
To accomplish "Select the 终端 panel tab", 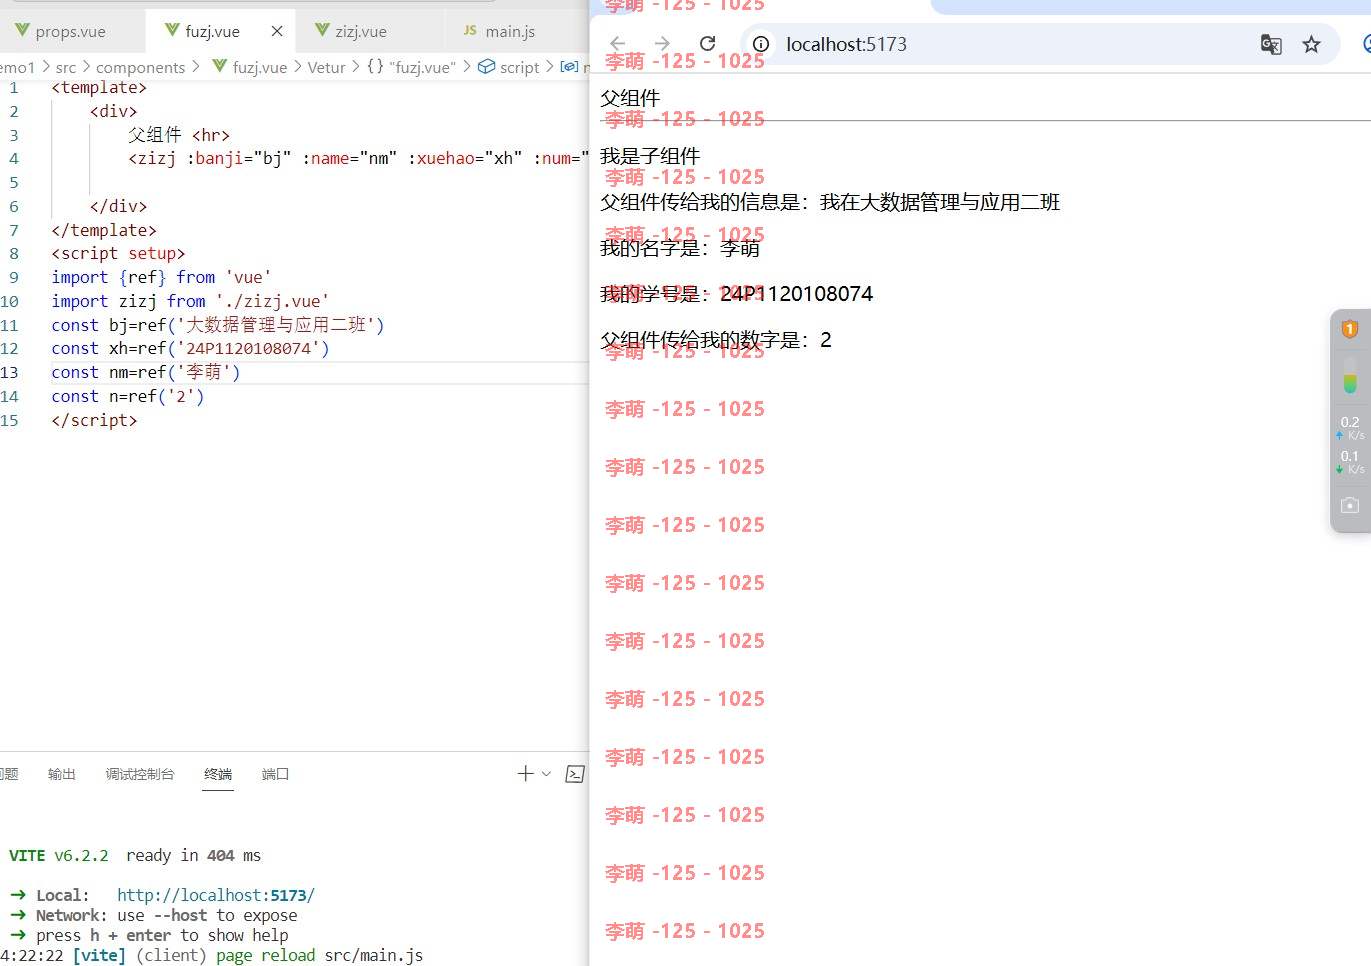I will pos(218,774).
